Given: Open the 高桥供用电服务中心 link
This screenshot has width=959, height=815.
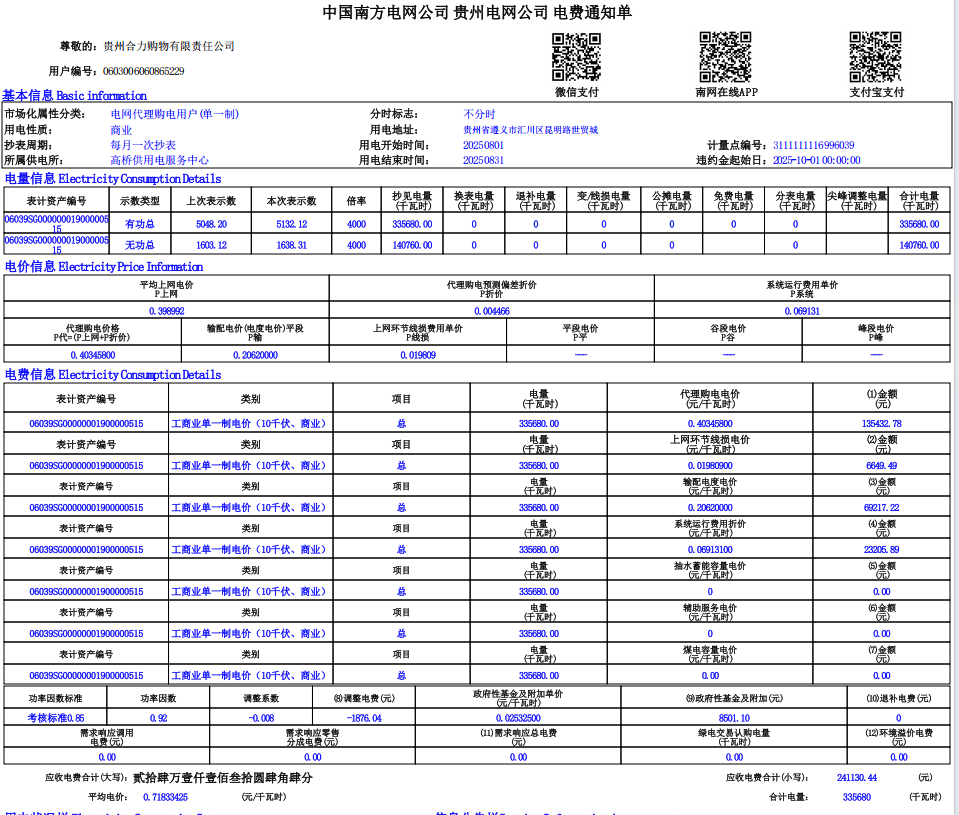Looking at the screenshot, I should tap(159, 160).
